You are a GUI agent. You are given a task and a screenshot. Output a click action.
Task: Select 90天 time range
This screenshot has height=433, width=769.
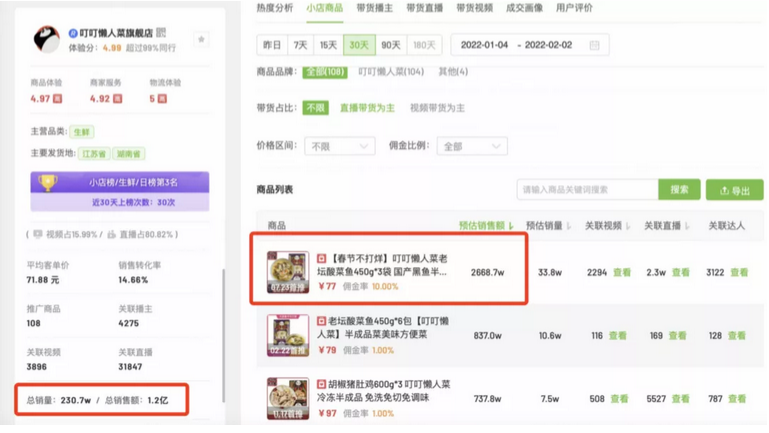(x=391, y=45)
